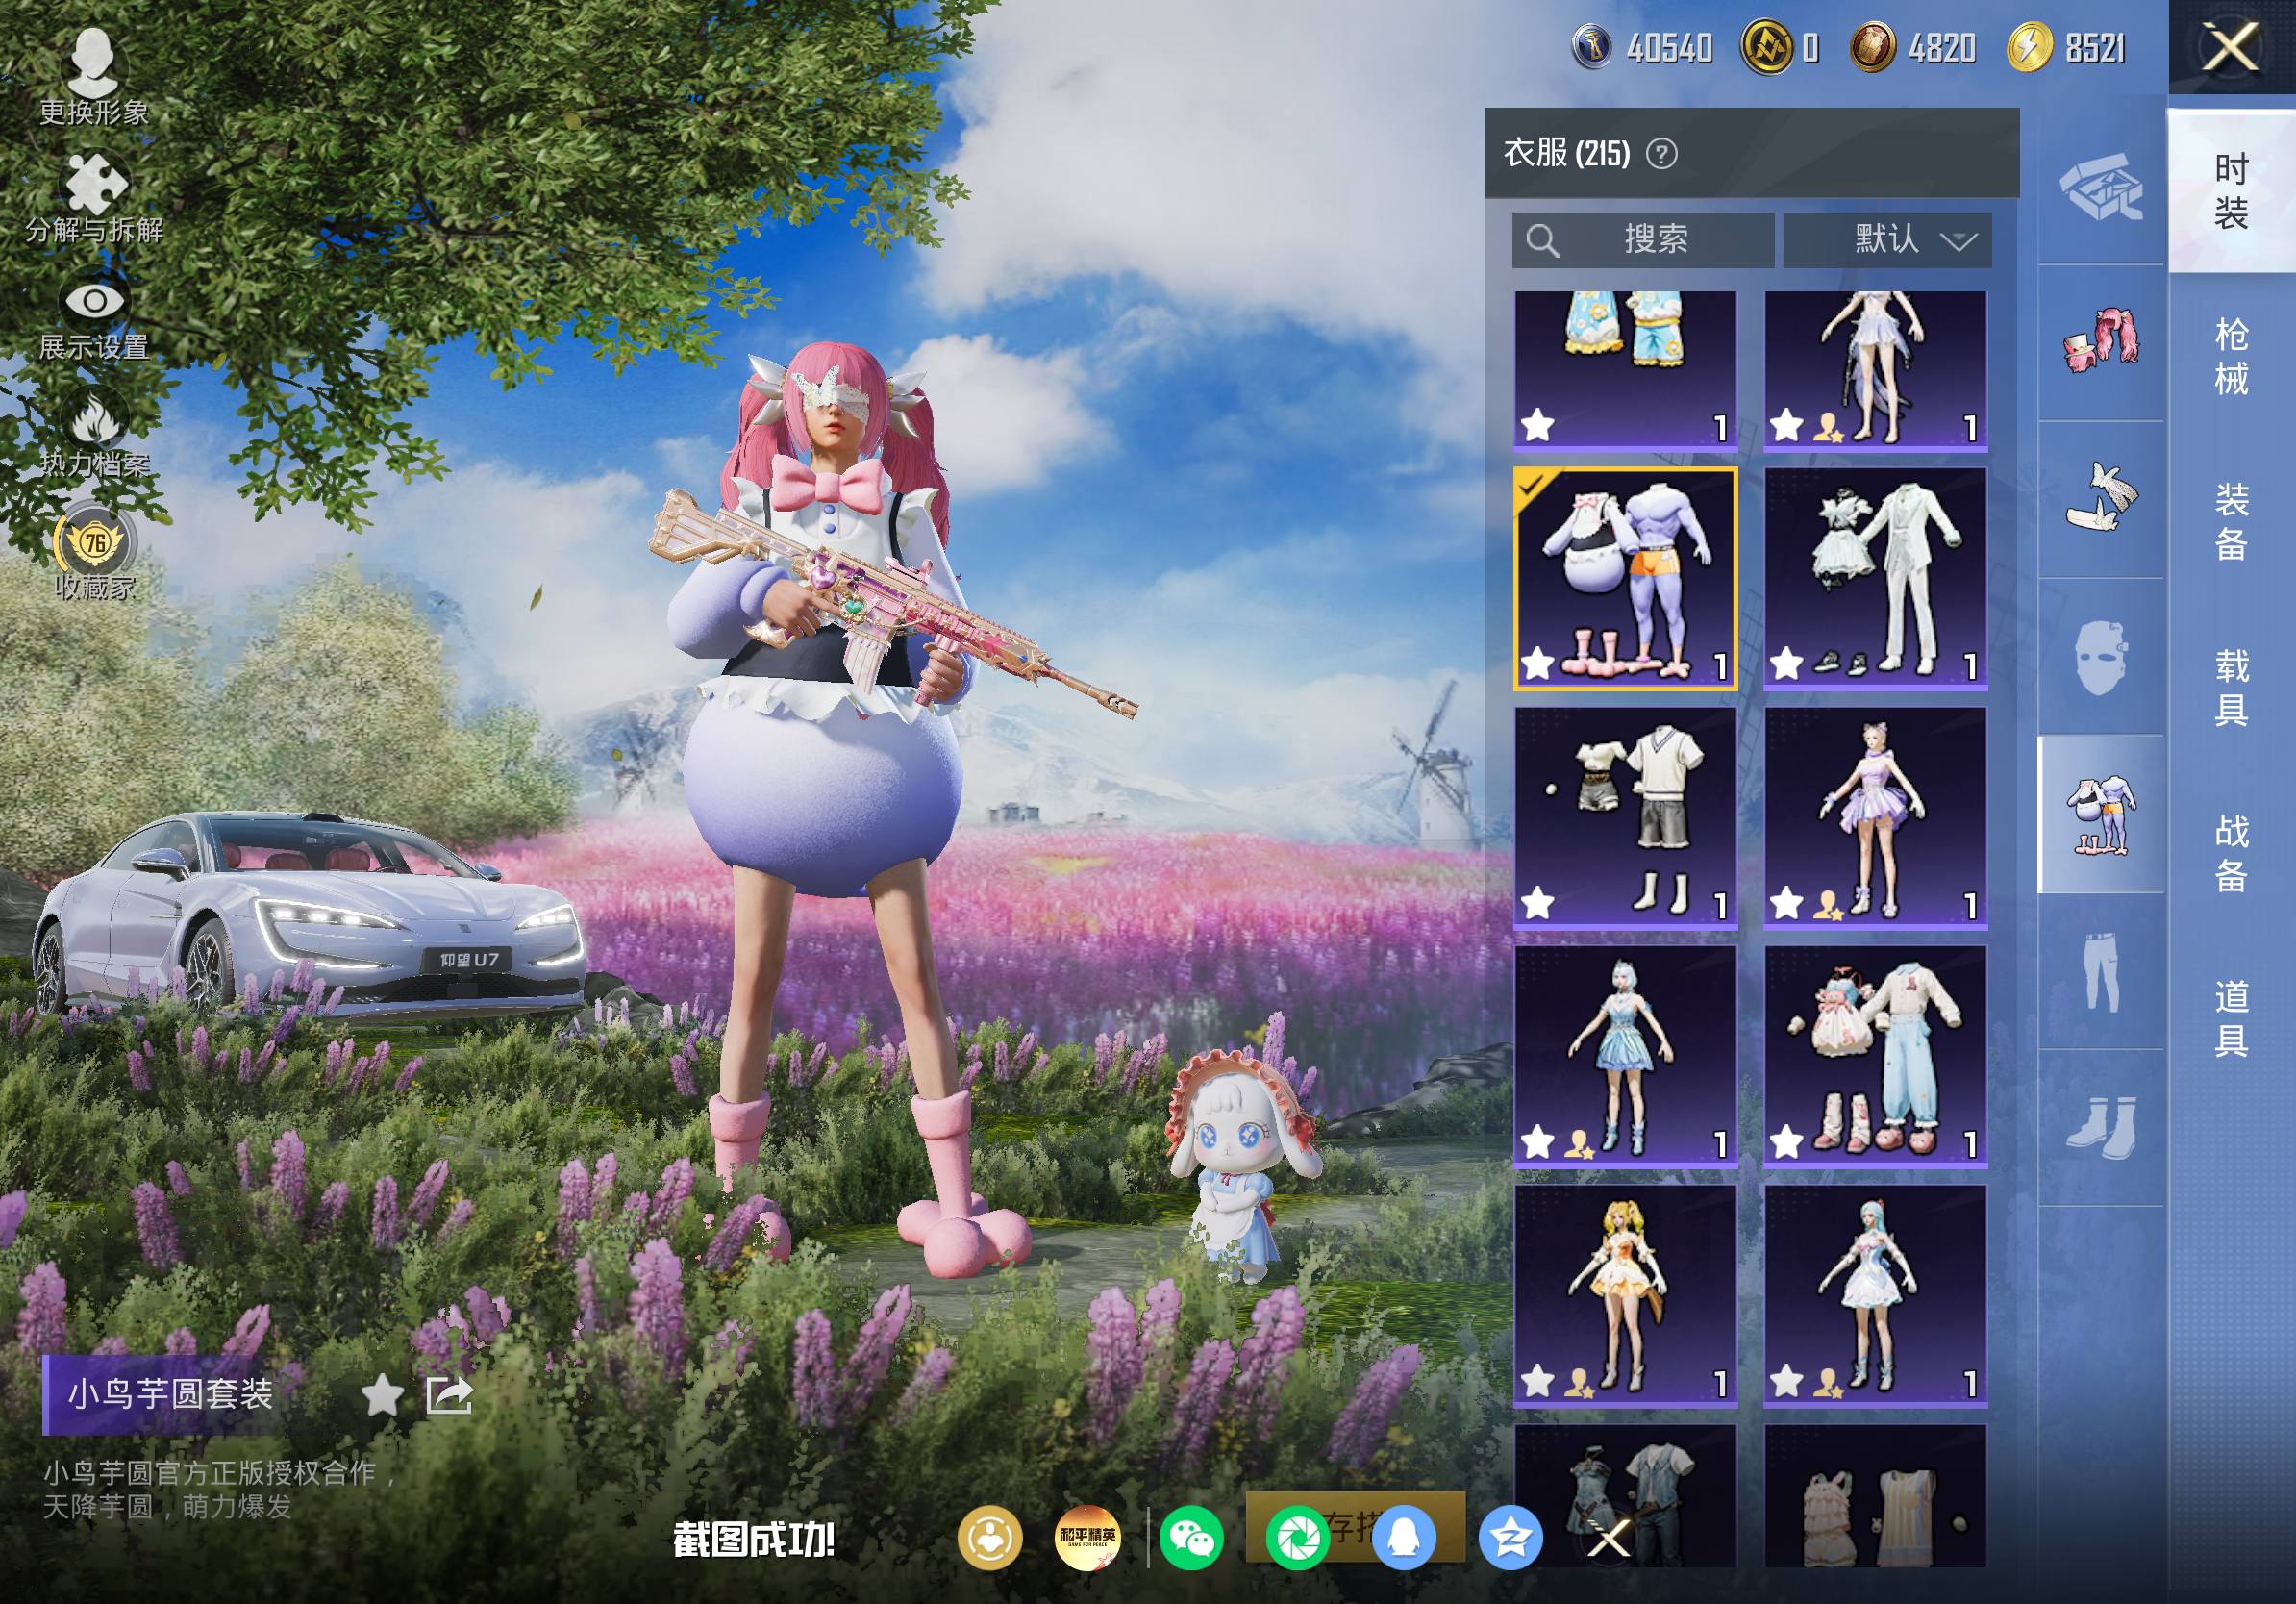Toggle favorite star on yellow dress outfit
The image size is (2296, 1604).
point(1538,1382)
